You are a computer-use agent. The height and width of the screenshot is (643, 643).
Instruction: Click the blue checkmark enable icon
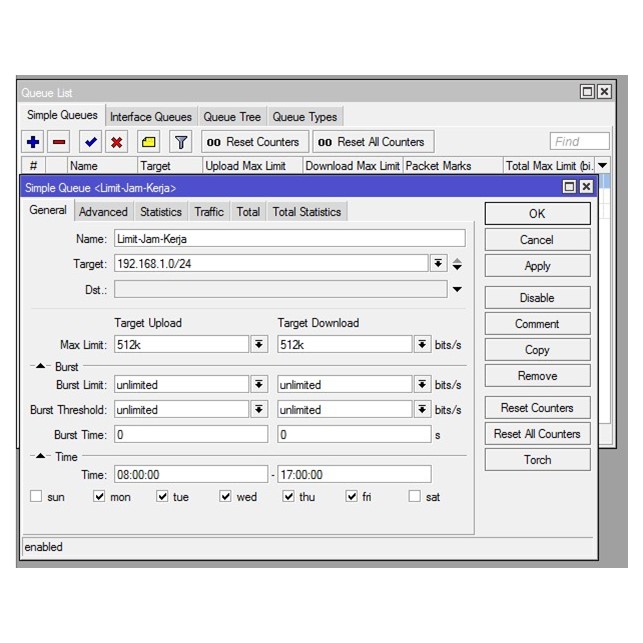coord(91,142)
